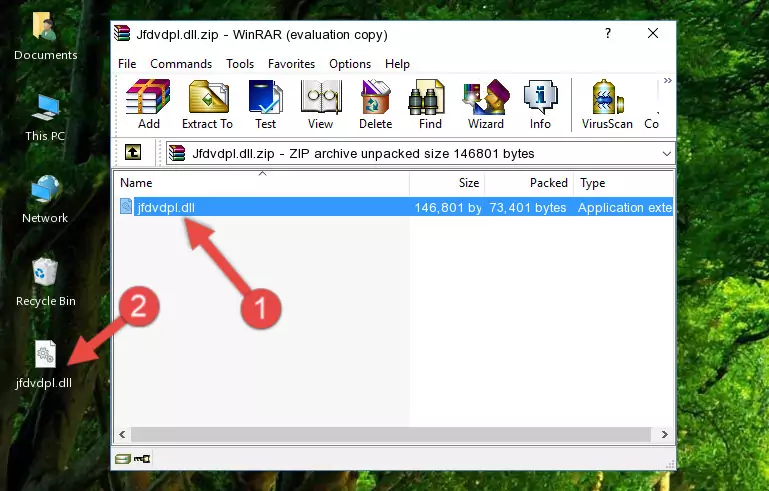Viewport: 769px width, 491px height.
Task: Sort by the Name column header
Action: [262, 182]
